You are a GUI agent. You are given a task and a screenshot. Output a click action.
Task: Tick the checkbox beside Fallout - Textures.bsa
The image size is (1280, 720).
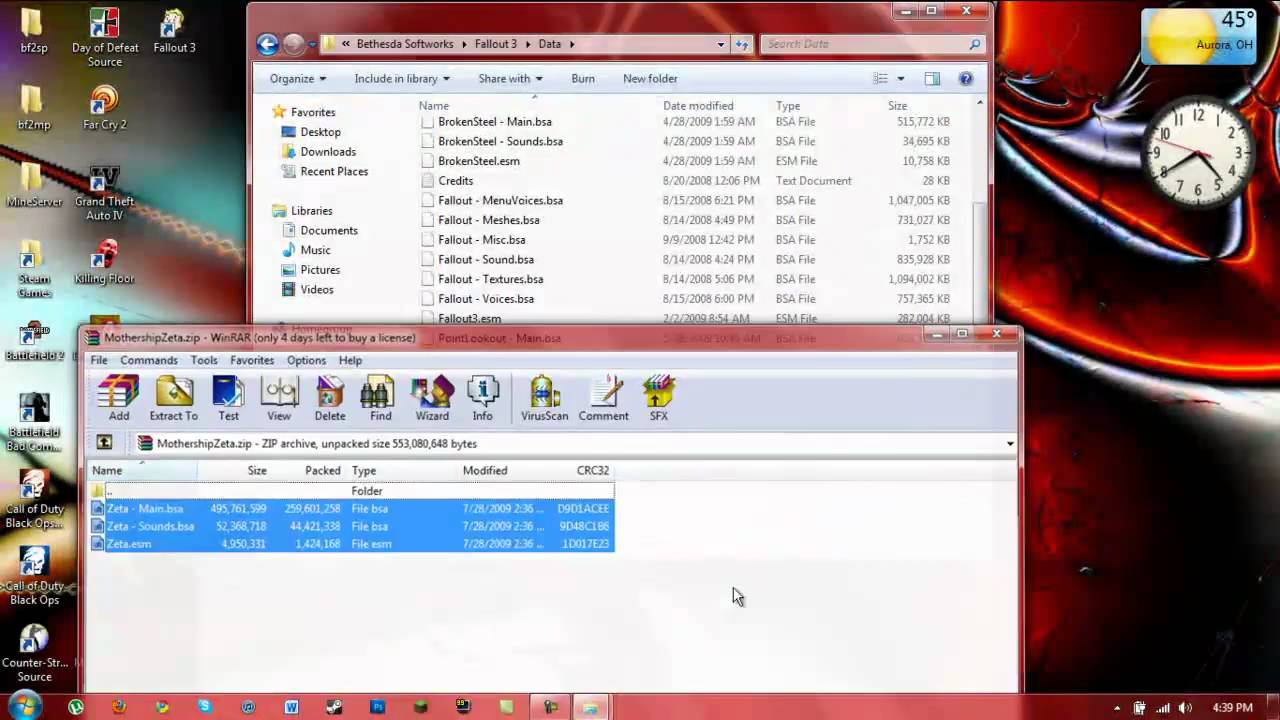[x=427, y=279]
